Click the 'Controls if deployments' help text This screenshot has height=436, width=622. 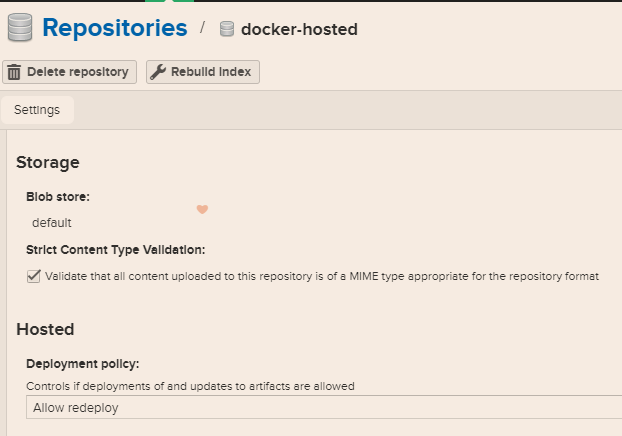pyautogui.click(x=190, y=385)
